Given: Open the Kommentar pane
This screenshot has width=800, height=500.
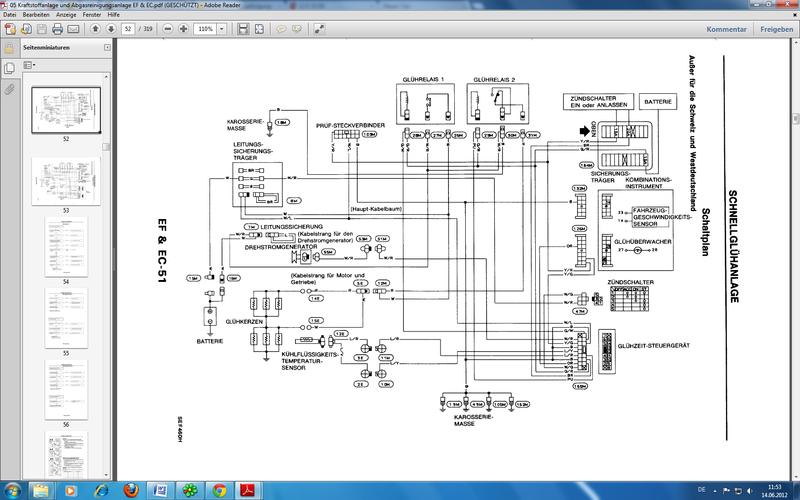Looking at the screenshot, I should pyautogui.click(x=727, y=30).
